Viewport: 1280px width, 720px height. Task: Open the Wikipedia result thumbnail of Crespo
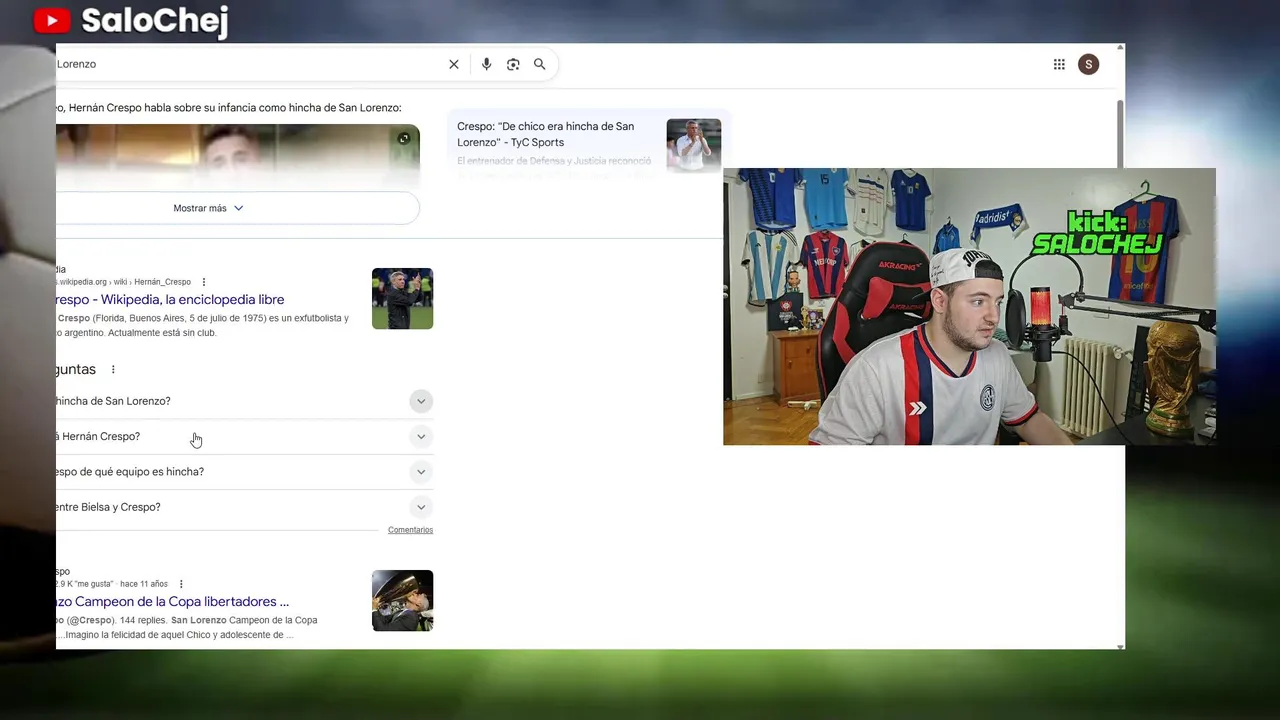pyautogui.click(x=402, y=298)
